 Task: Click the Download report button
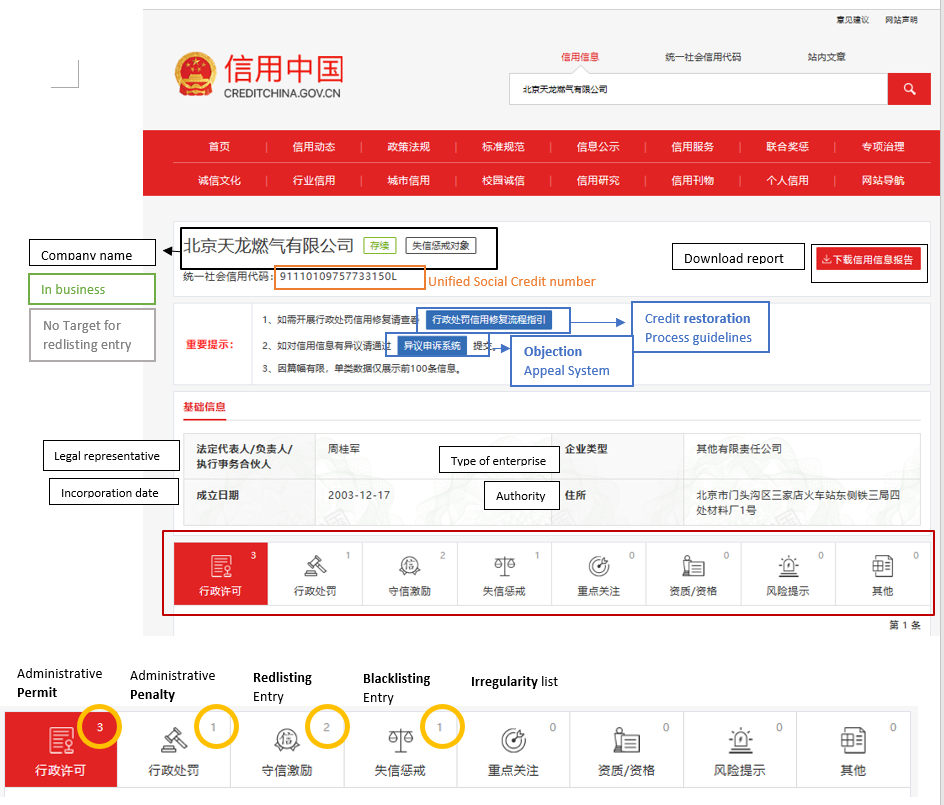[737, 257]
